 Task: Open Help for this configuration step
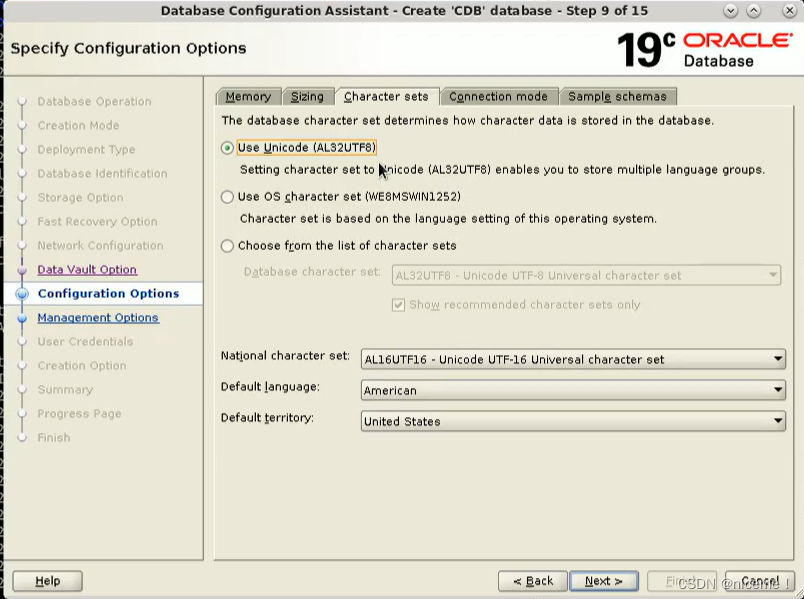click(47, 580)
